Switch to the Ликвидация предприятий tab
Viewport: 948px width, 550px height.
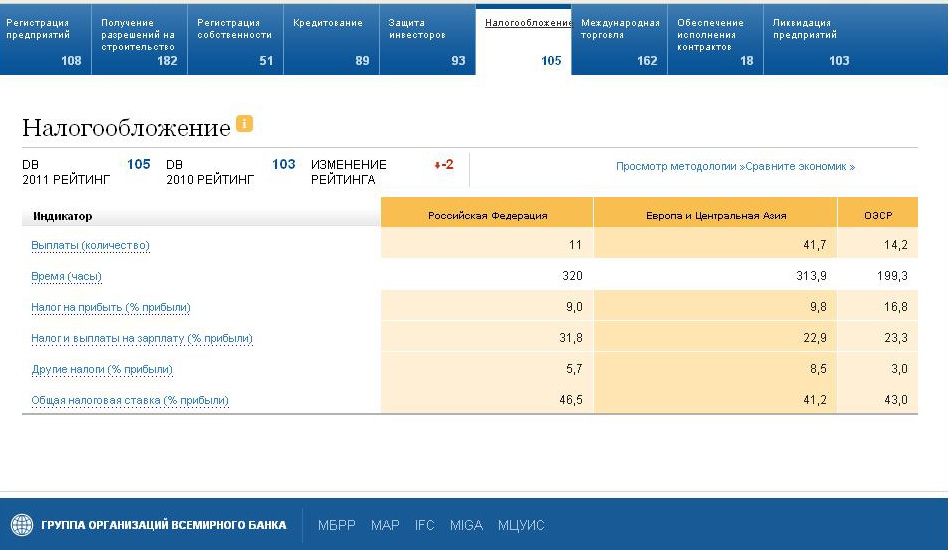(810, 40)
